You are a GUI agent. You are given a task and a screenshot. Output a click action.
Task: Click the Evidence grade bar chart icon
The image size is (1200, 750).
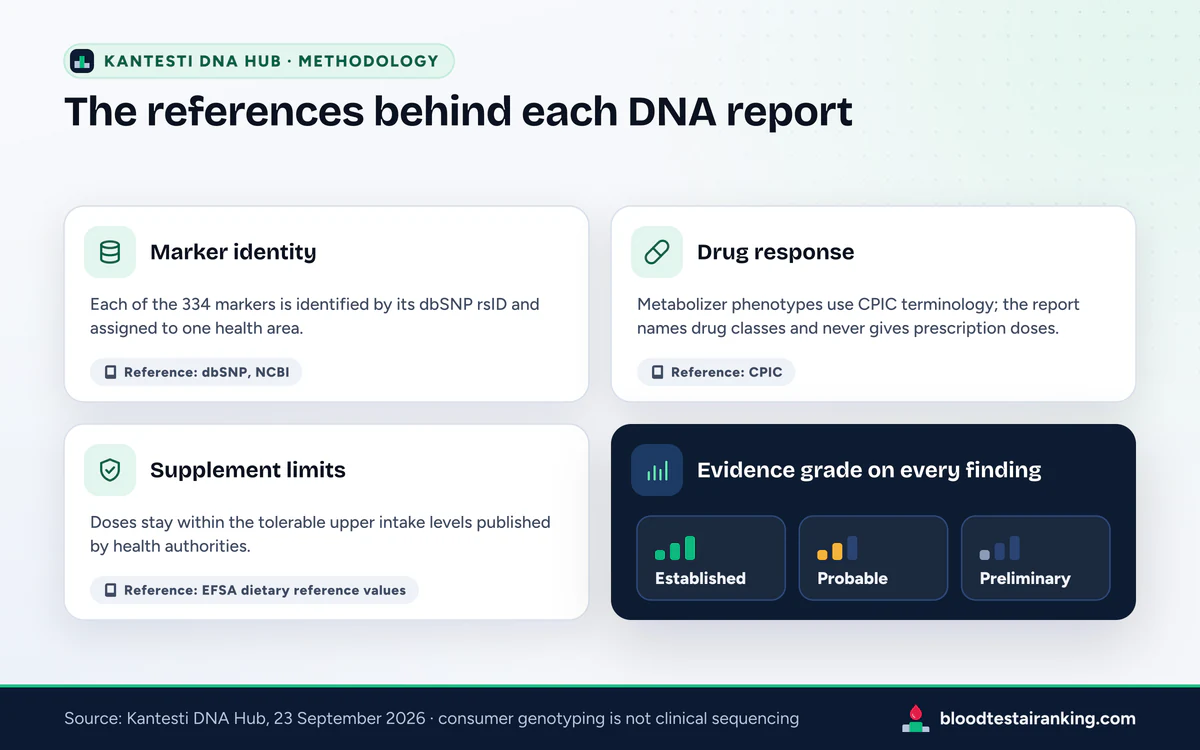pos(657,470)
